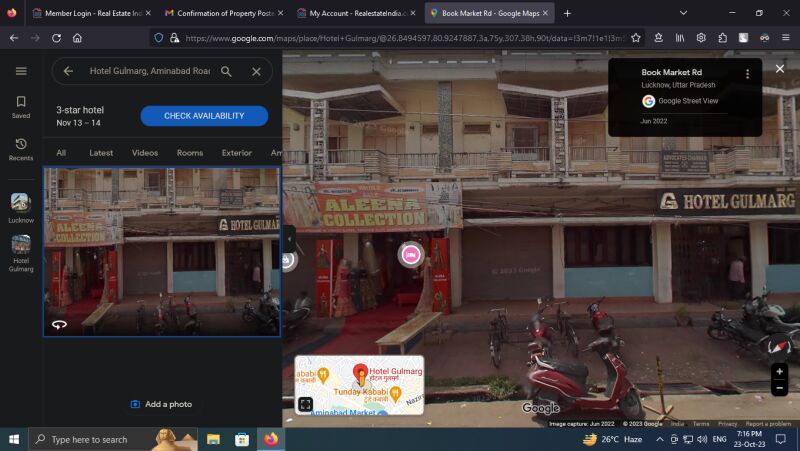
Task: Open File Explorer from taskbar
Action: pyautogui.click(x=213, y=439)
